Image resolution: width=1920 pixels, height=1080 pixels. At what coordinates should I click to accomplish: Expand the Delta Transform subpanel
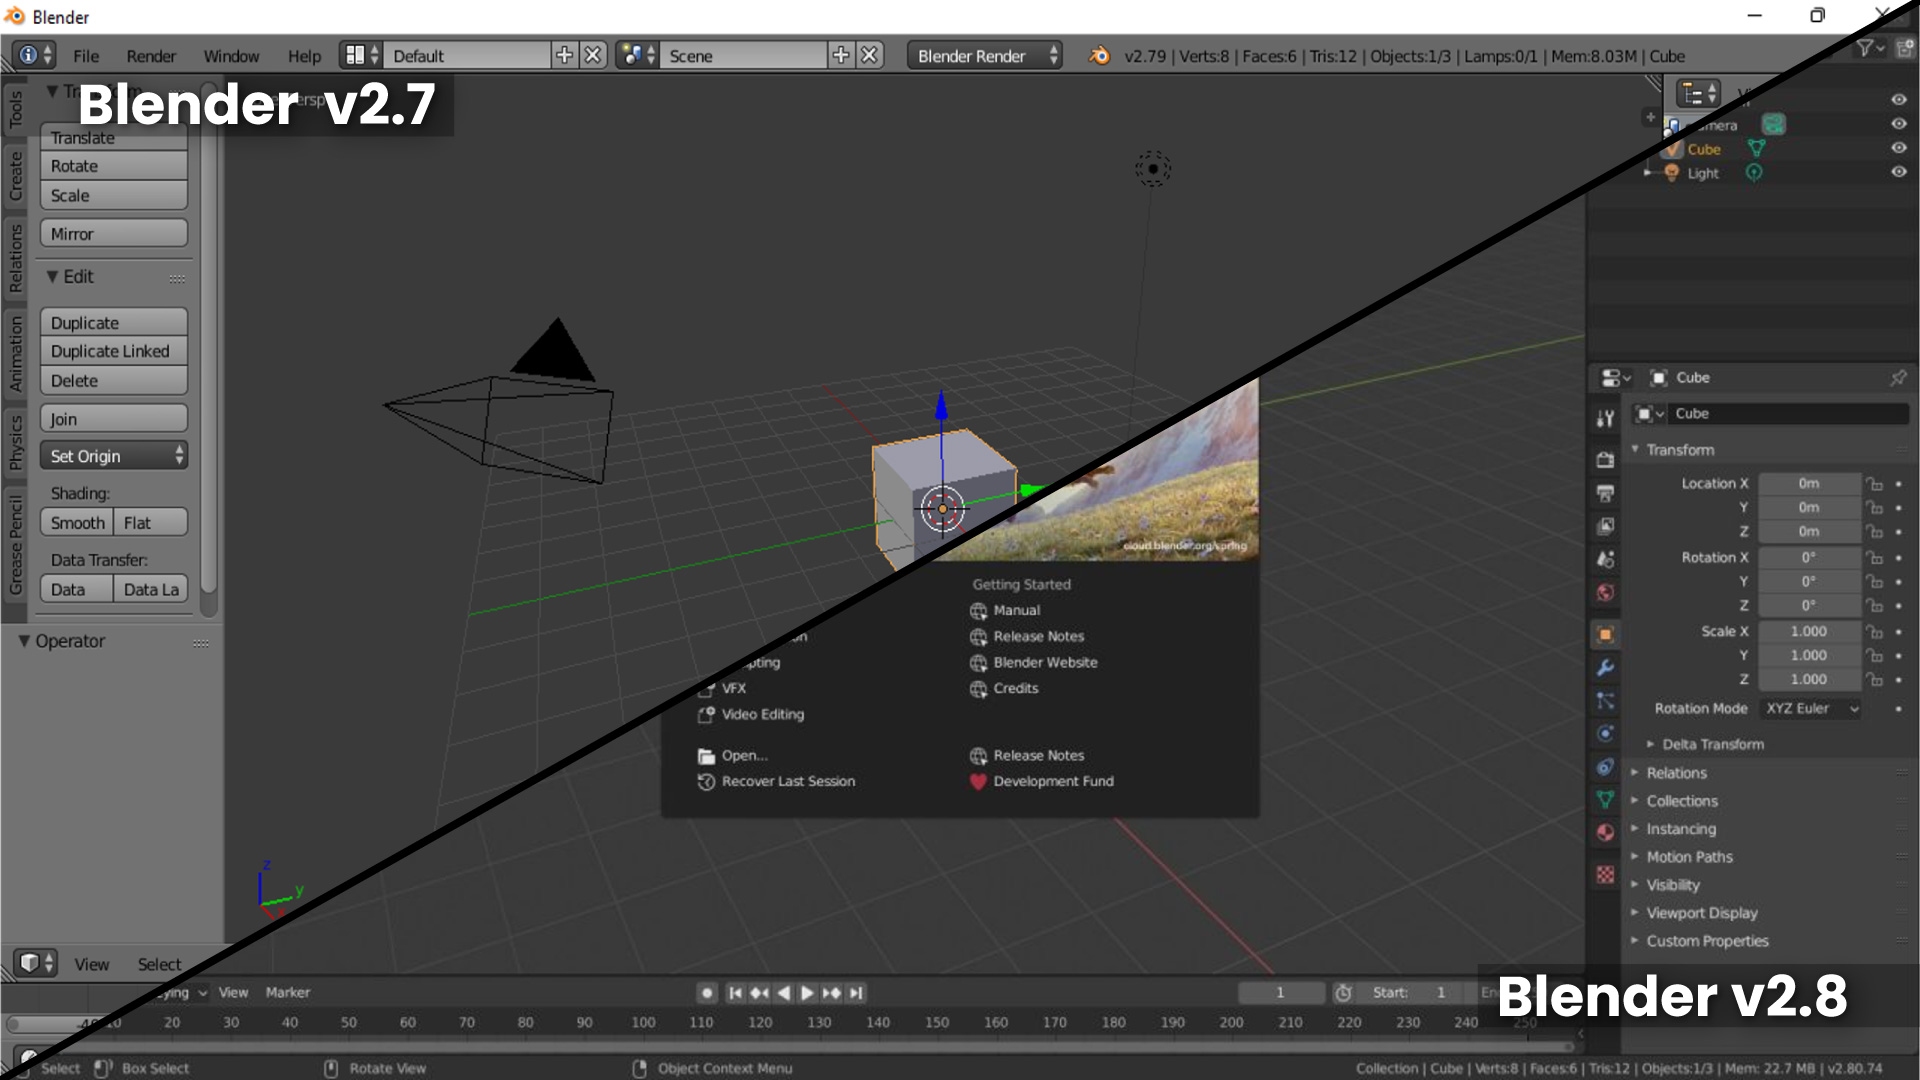click(x=1706, y=744)
